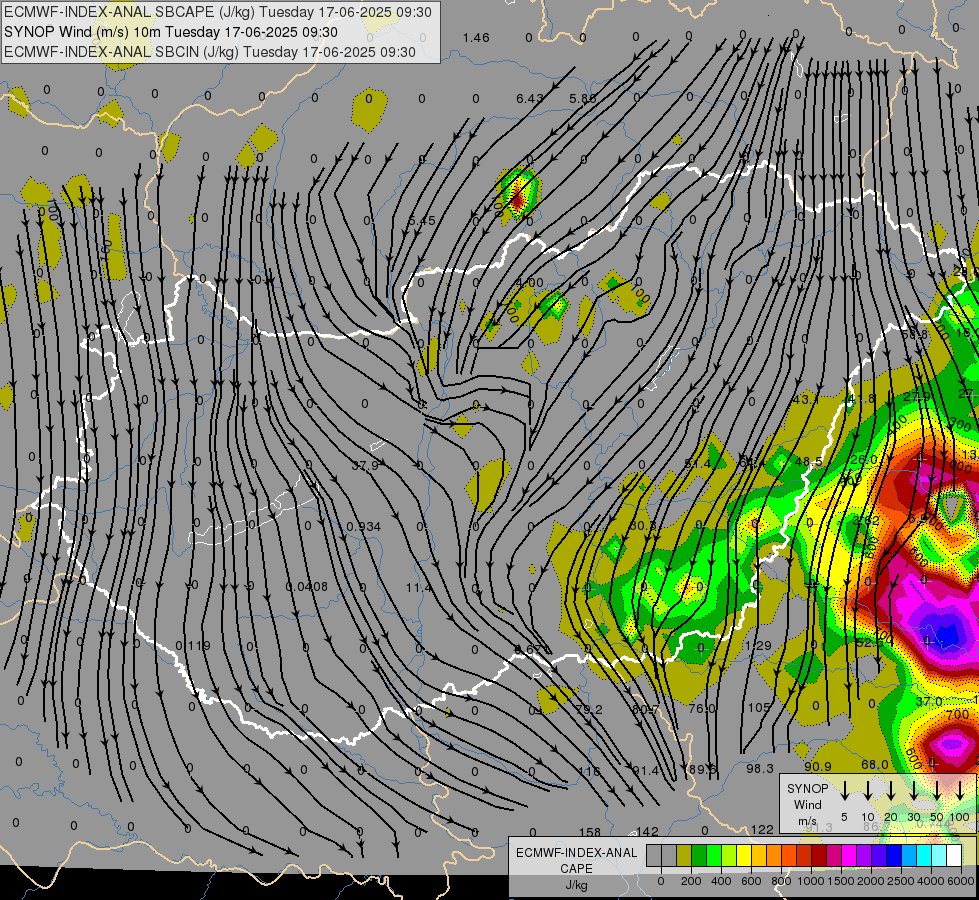Click the SBCIN title line in header

(210, 52)
